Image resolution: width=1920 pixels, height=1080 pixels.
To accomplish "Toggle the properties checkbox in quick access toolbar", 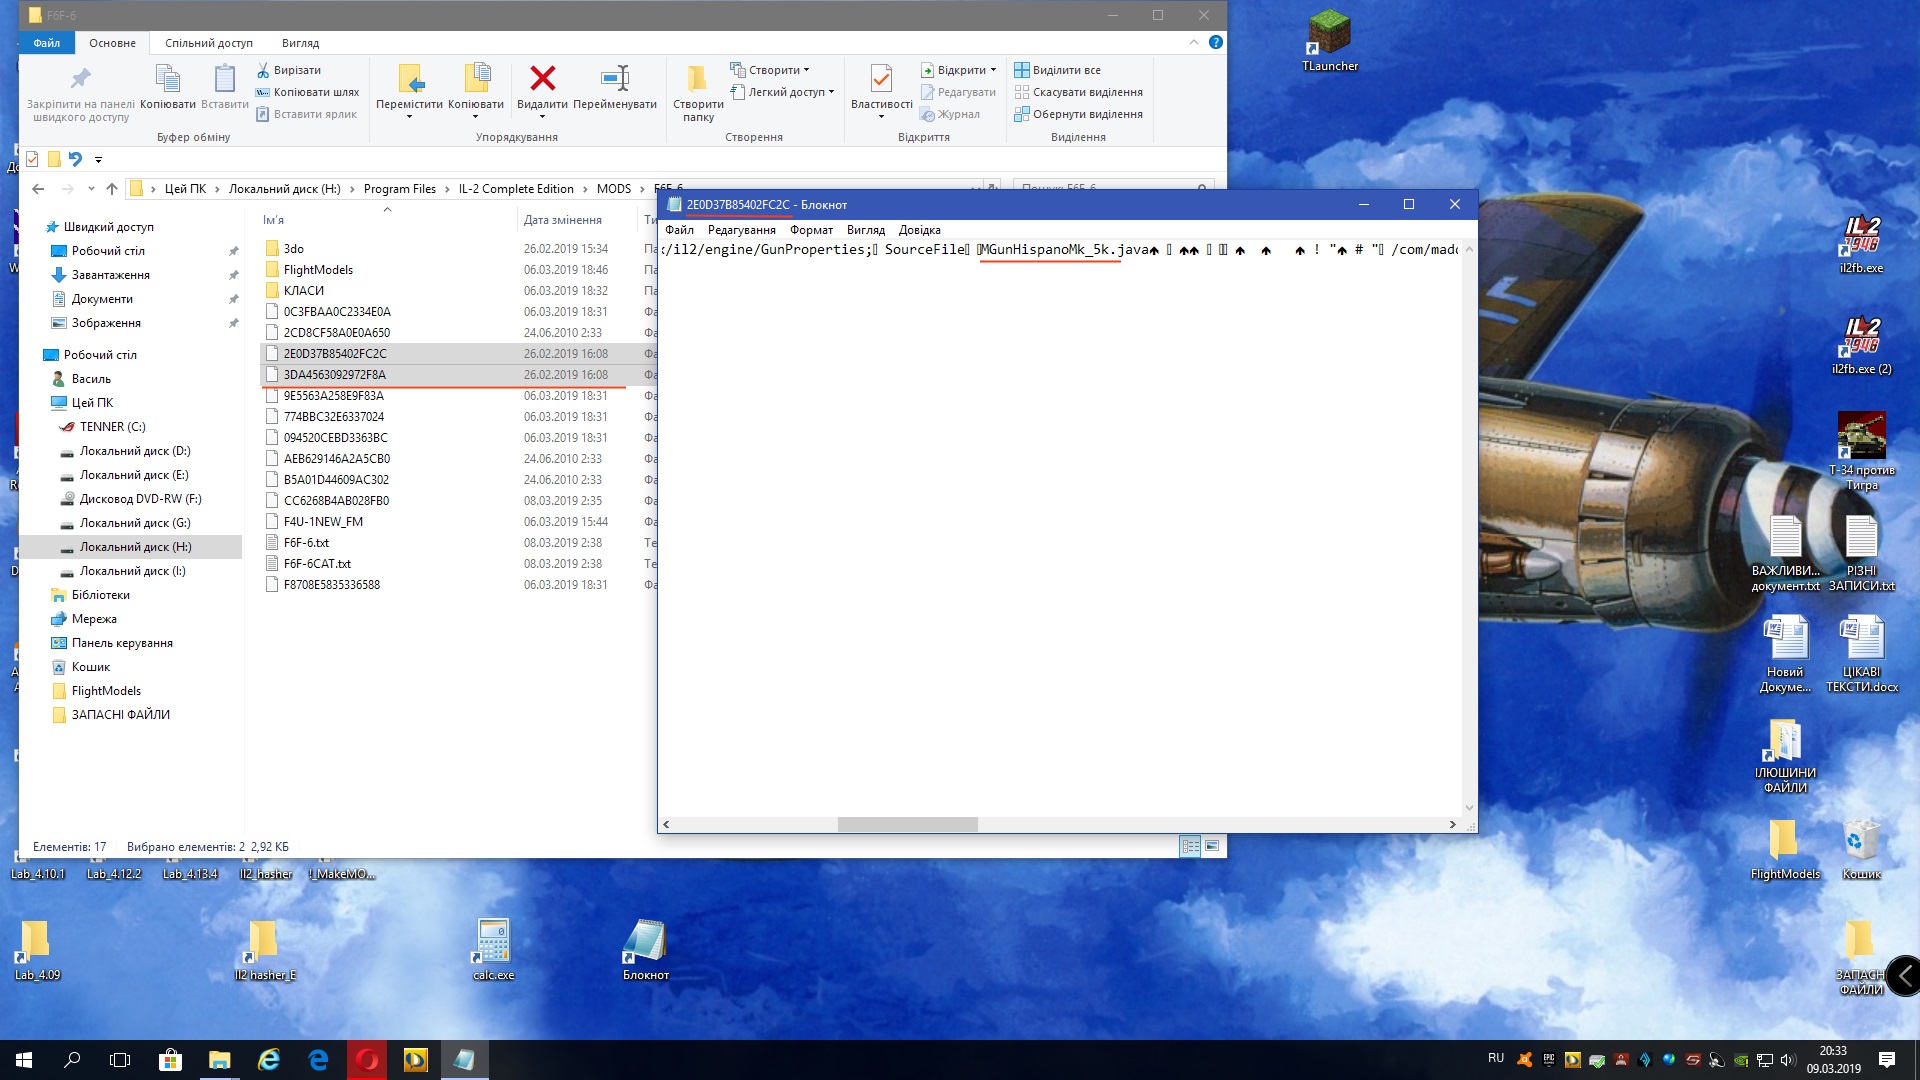I will 32,159.
